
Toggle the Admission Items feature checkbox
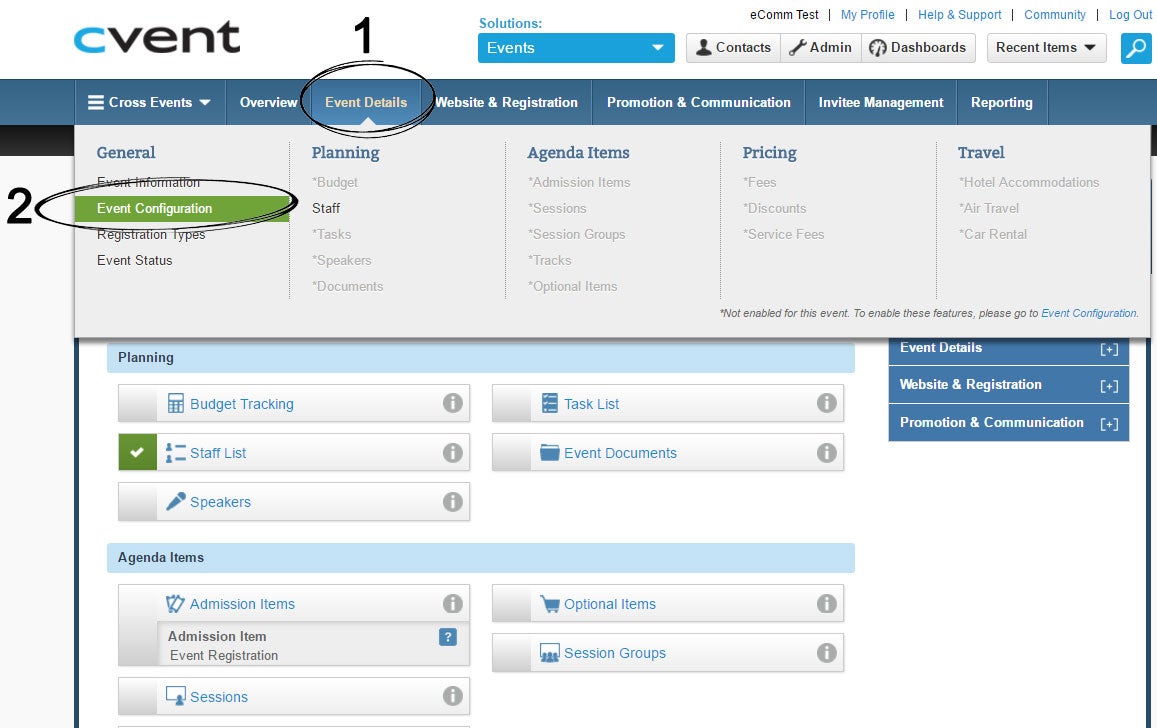point(138,625)
